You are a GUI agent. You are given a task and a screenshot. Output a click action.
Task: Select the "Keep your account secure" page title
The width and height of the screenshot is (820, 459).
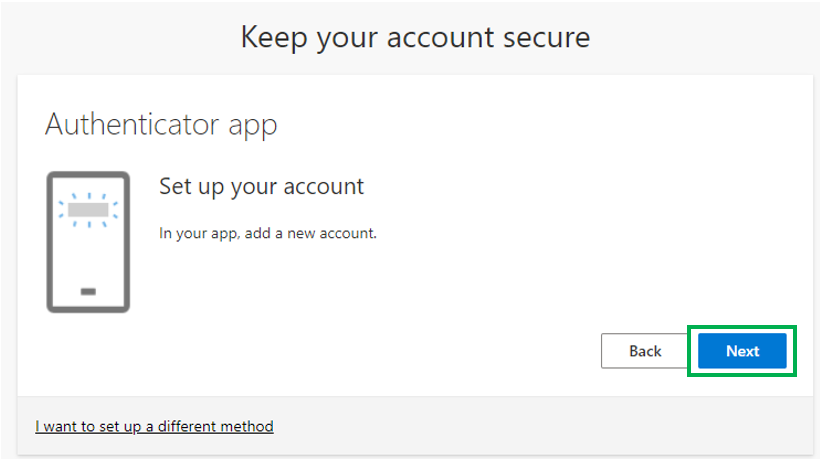click(415, 38)
